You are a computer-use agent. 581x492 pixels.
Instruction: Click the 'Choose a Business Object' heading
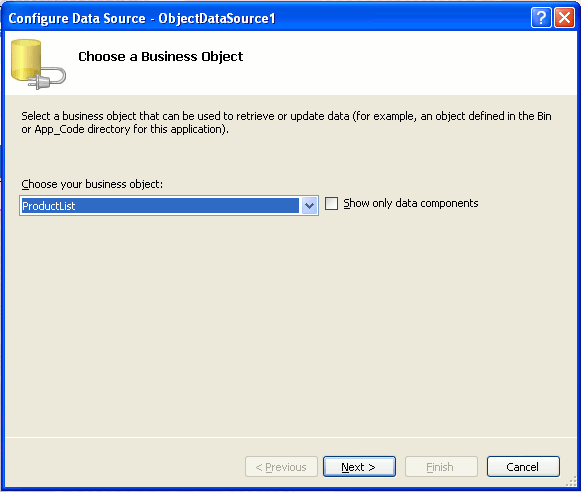[160, 57]
